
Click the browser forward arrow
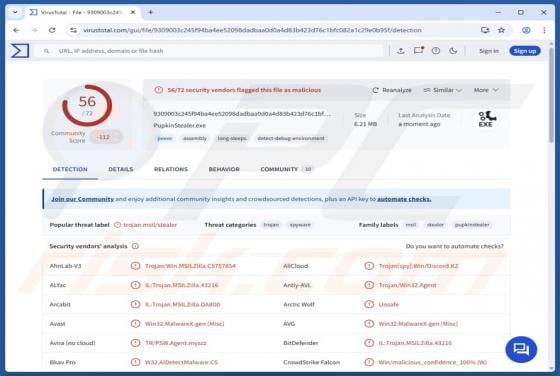34,30
